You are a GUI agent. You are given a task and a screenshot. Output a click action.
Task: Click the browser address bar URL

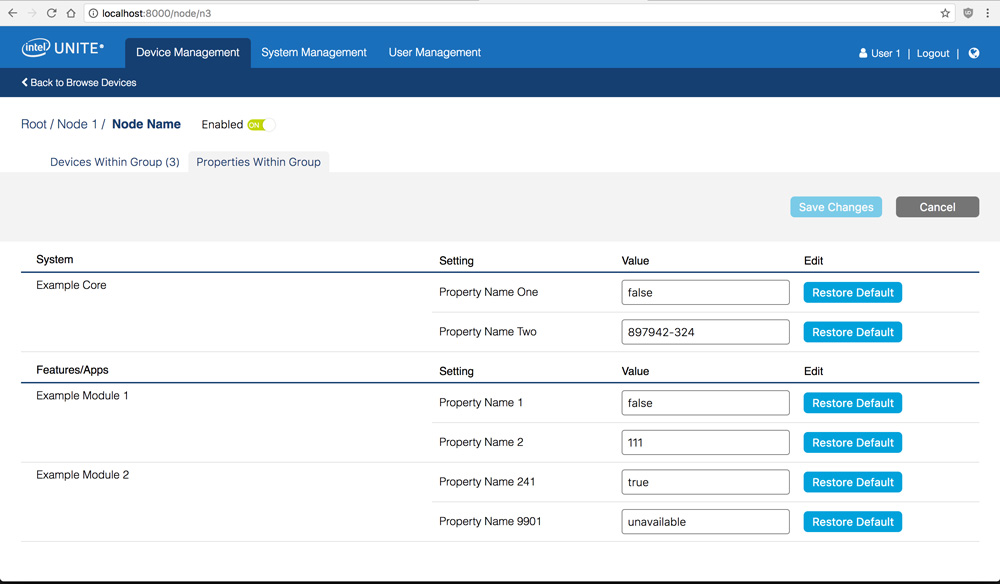(x=157, y=13)
